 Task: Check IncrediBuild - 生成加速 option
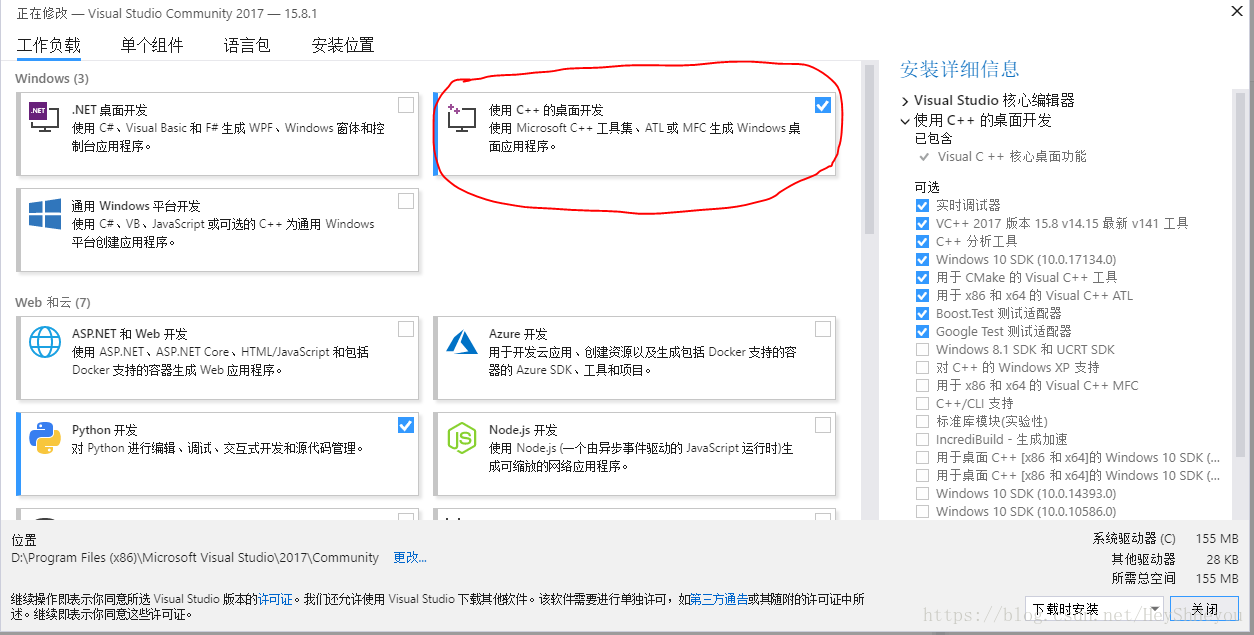(x=922, y=439)
